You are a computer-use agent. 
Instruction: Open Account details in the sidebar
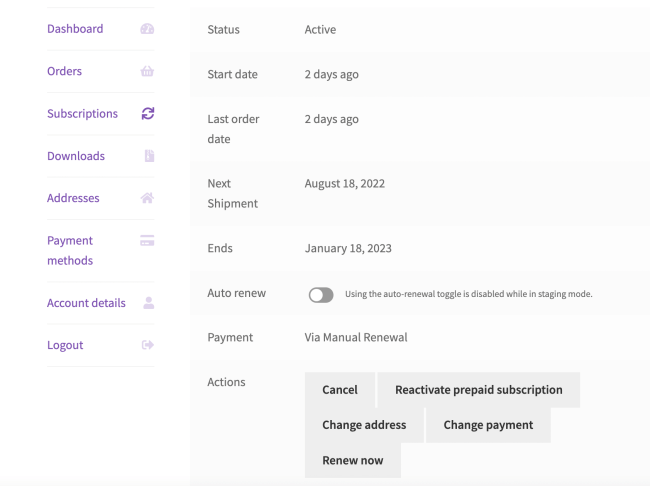click(x=86, y=303)
